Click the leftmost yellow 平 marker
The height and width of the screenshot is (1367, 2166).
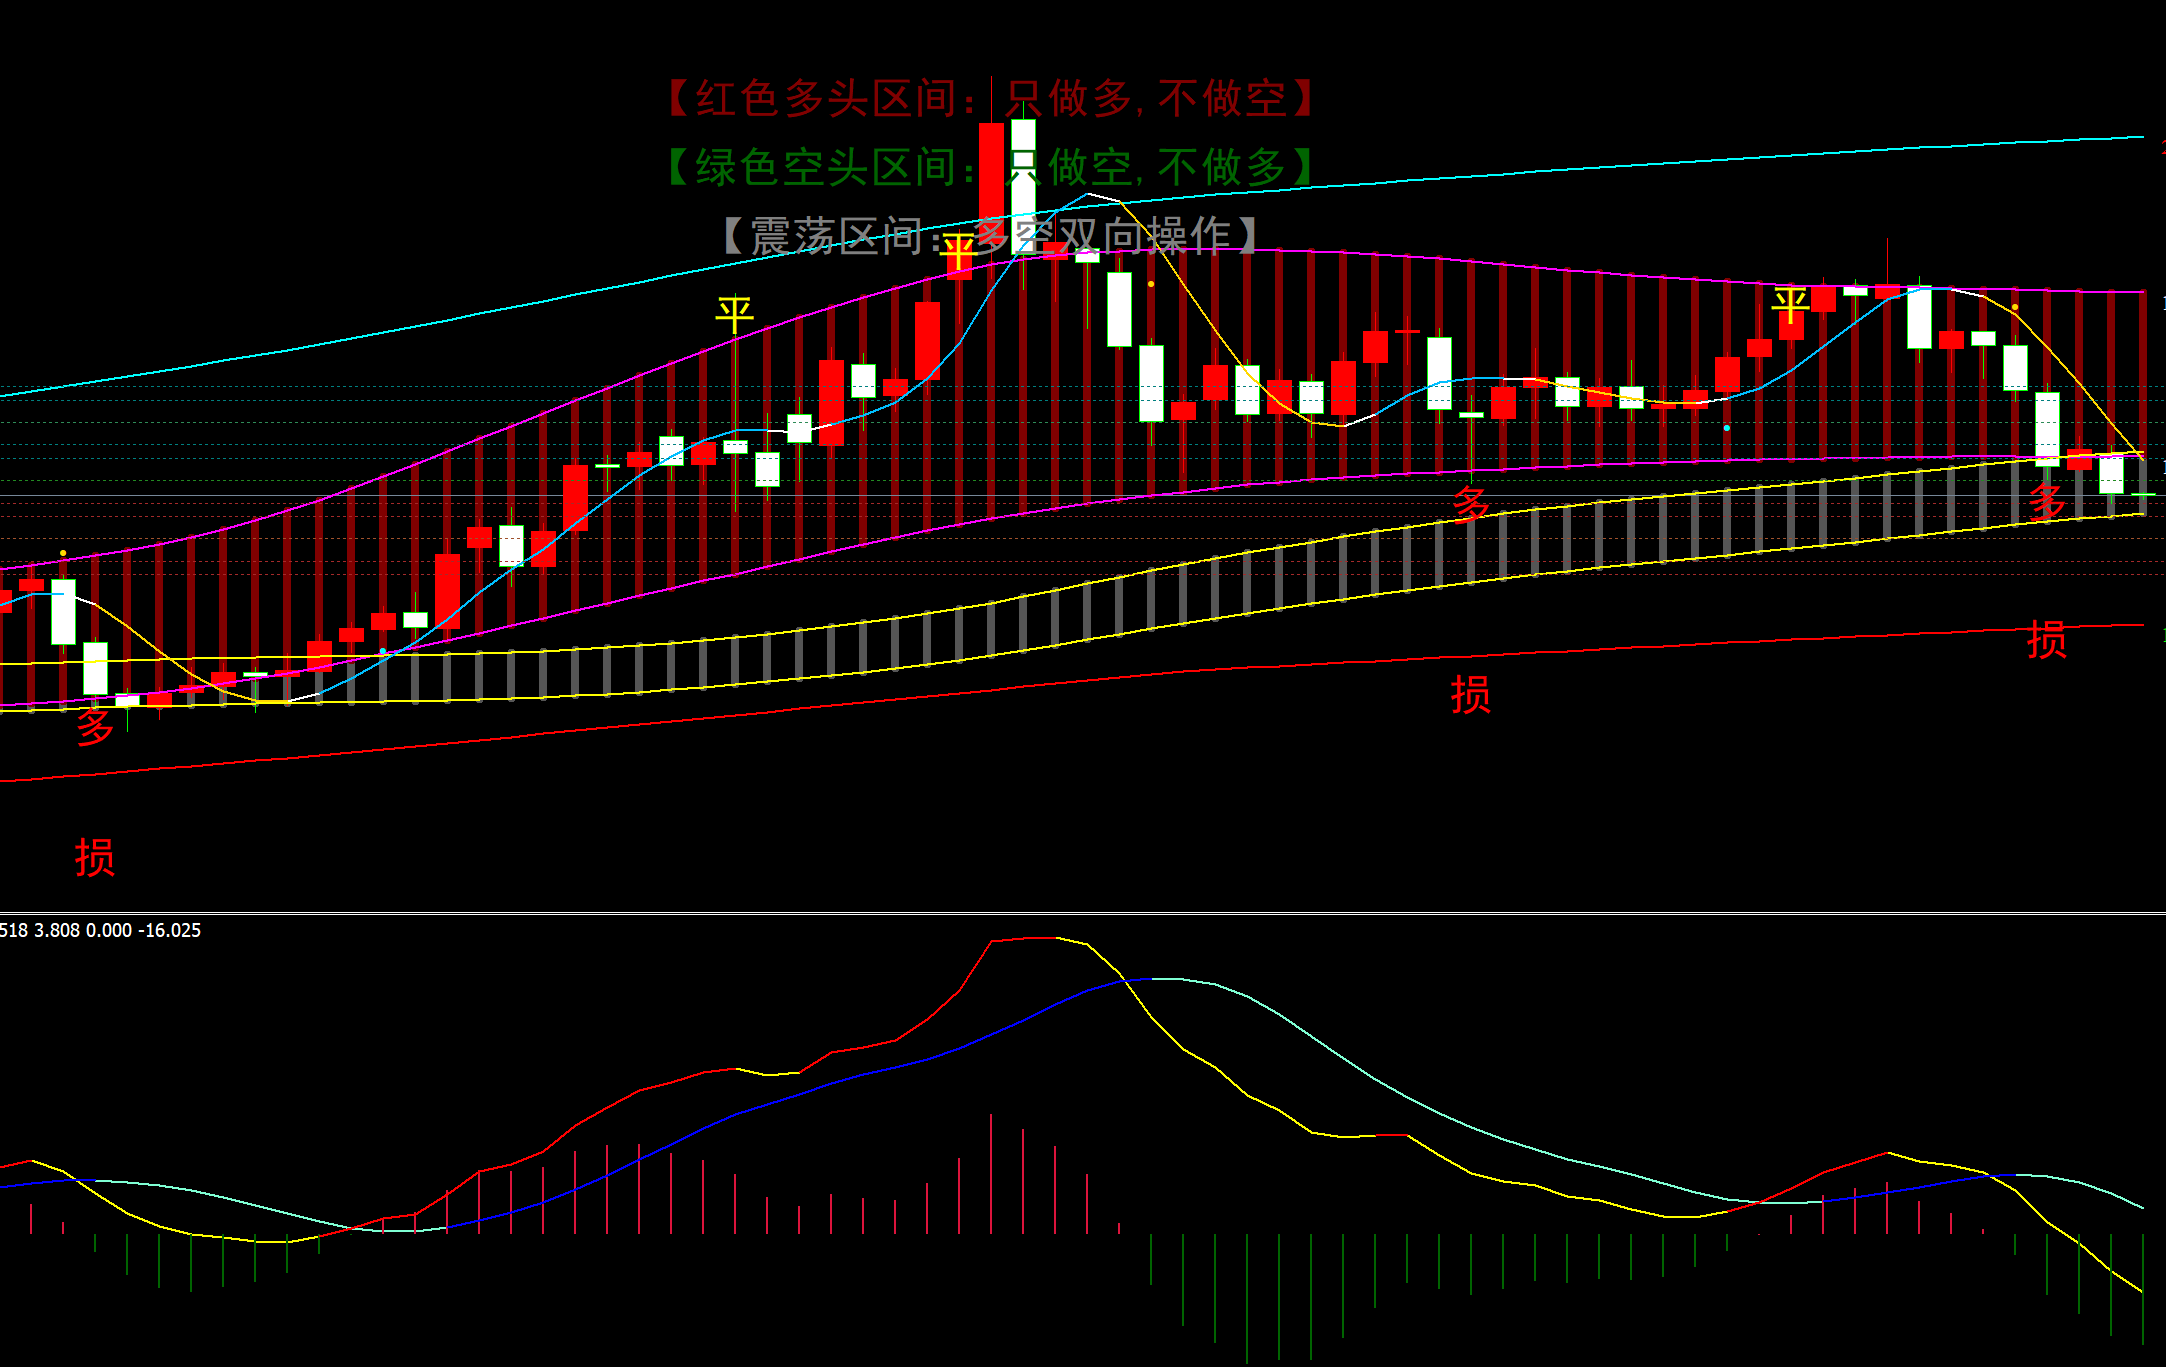[x=734, y=314]
